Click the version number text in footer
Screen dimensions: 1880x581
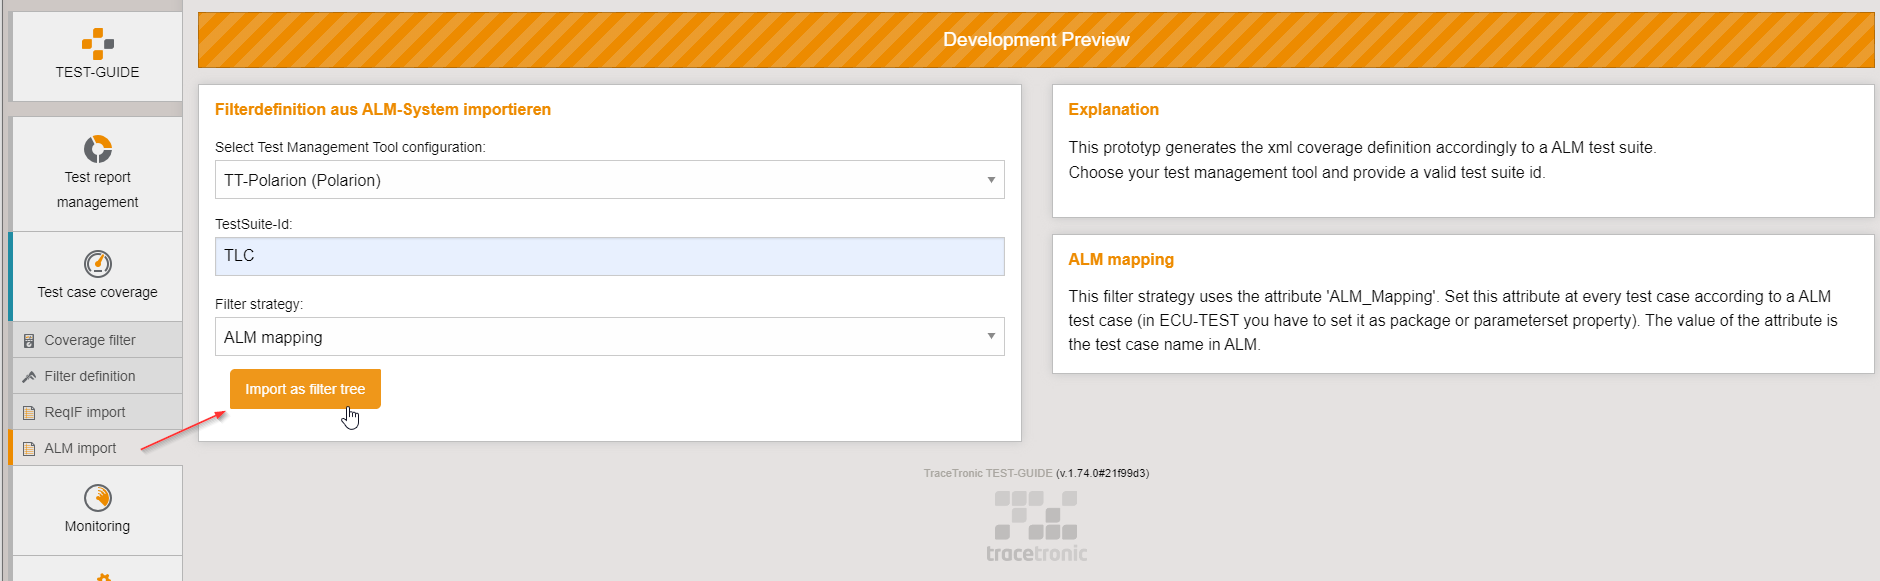(1102, 473)
